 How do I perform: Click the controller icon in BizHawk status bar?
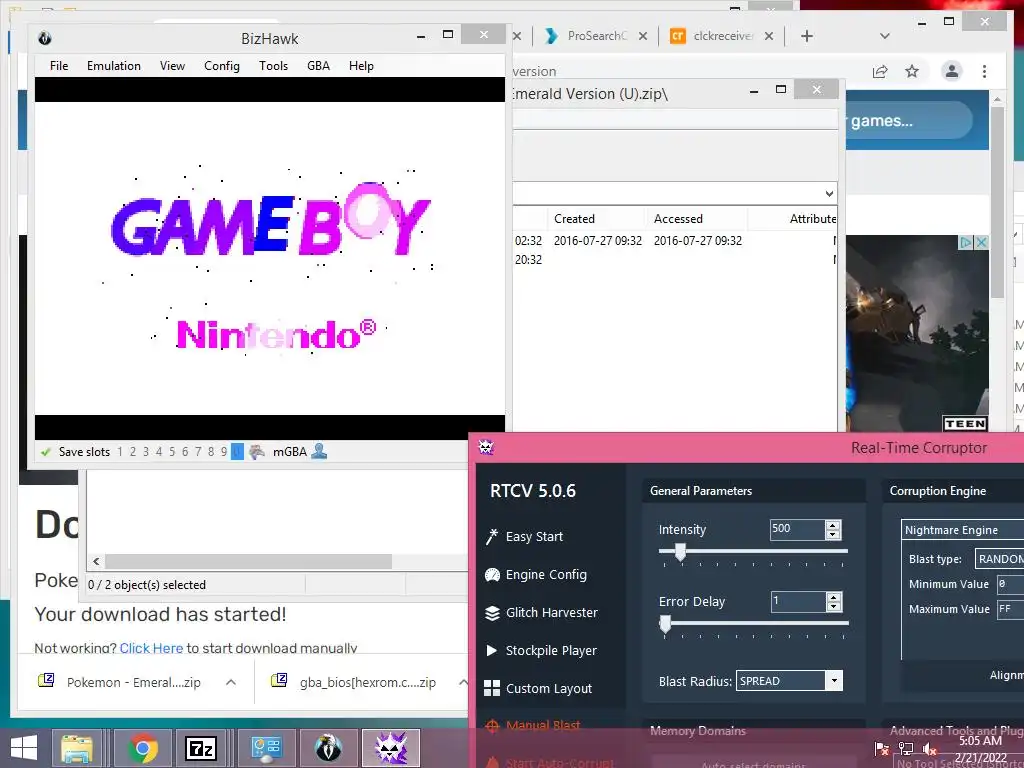tap(257, 451)
